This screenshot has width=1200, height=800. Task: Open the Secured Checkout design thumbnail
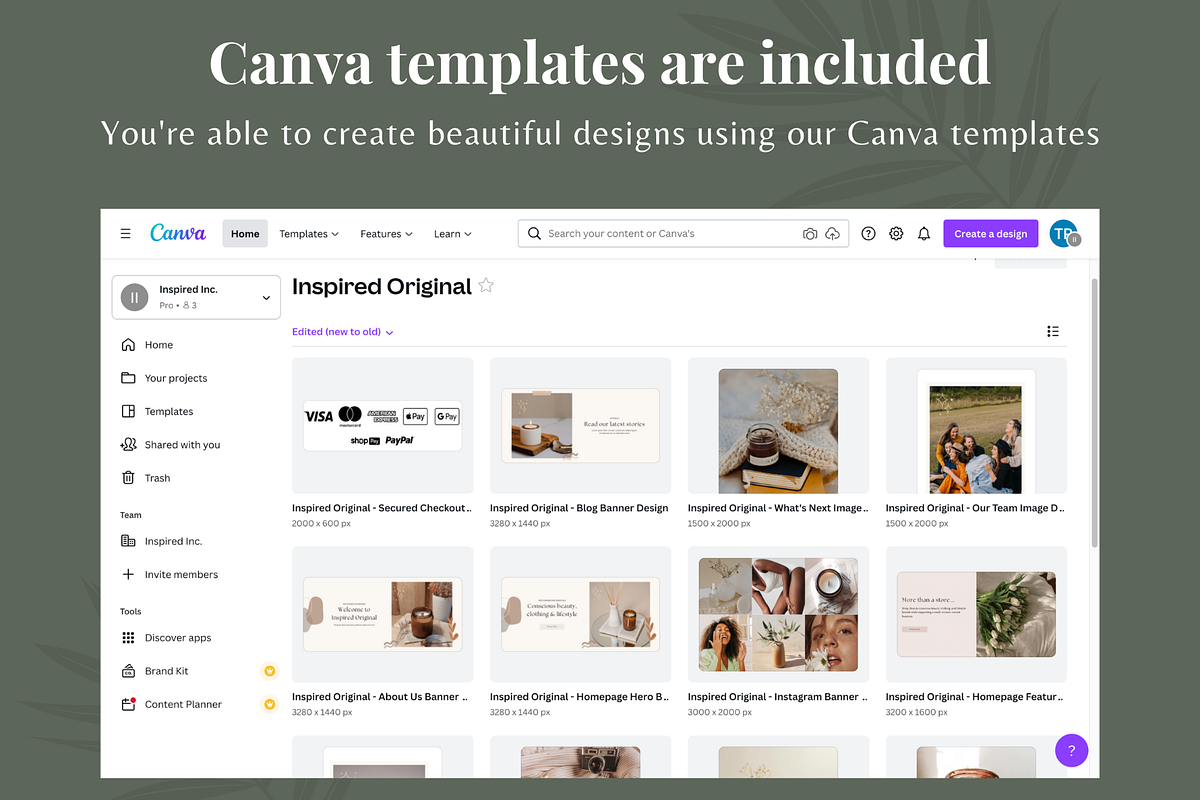coord(382,426)
